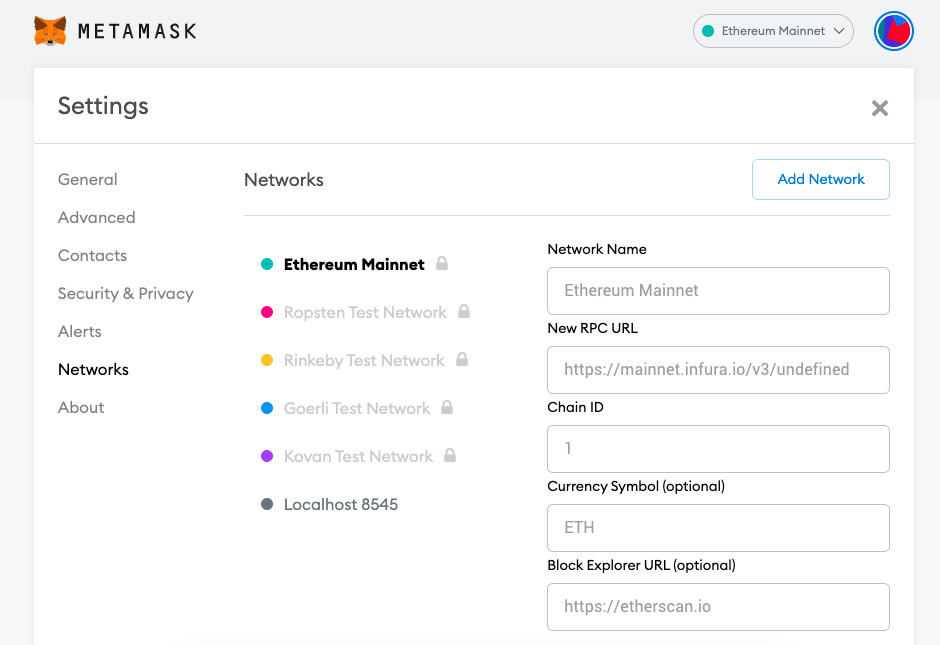Open Advanced settings
Image resolution: width=940 pixels, height=645 pixels.
pyautogui.click(x=97, y=217)
